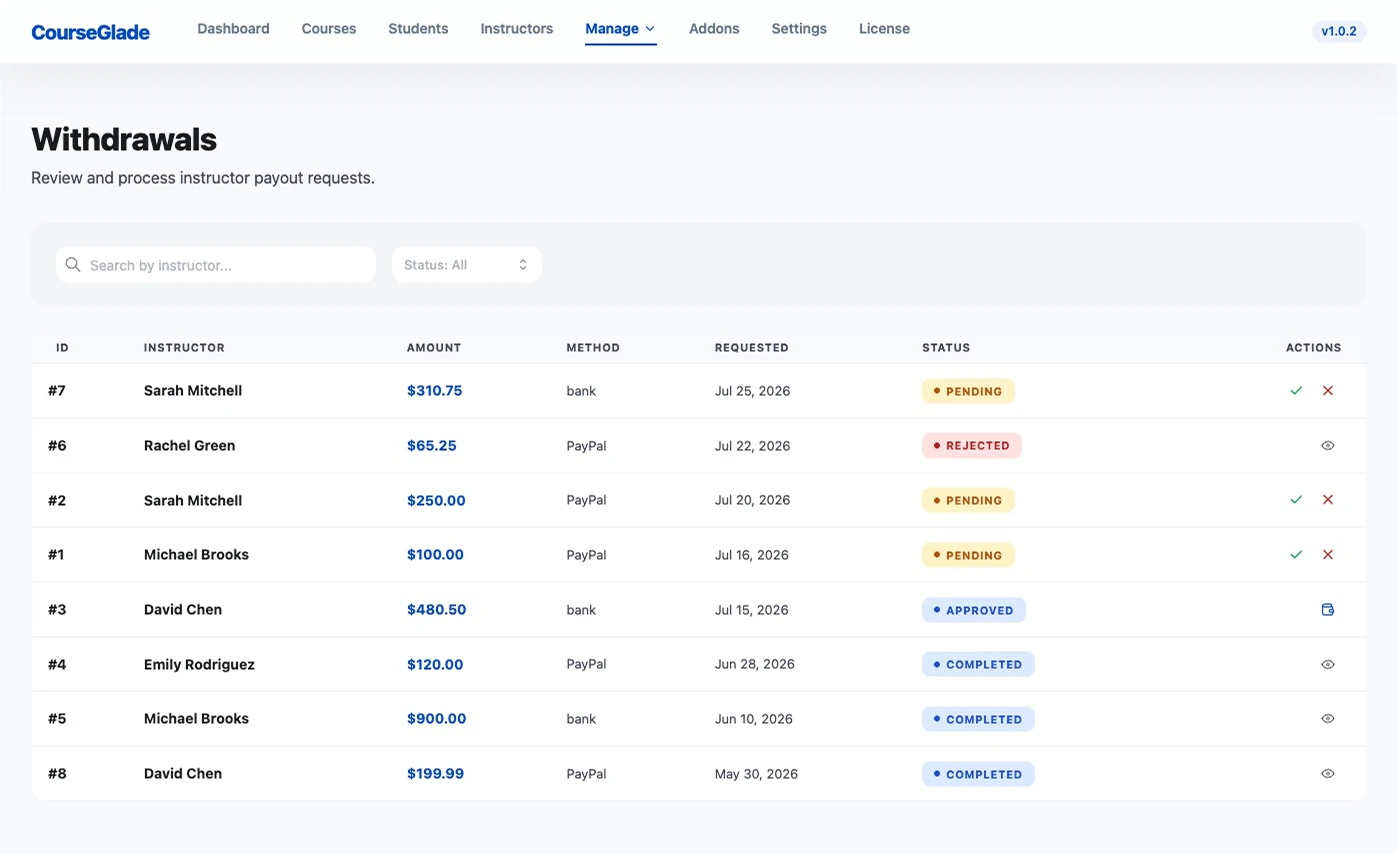Approve Sarah Mitchell's $310.75 withdrawal
This screenshot has height=854, width=1397.
pos(1296,391)
